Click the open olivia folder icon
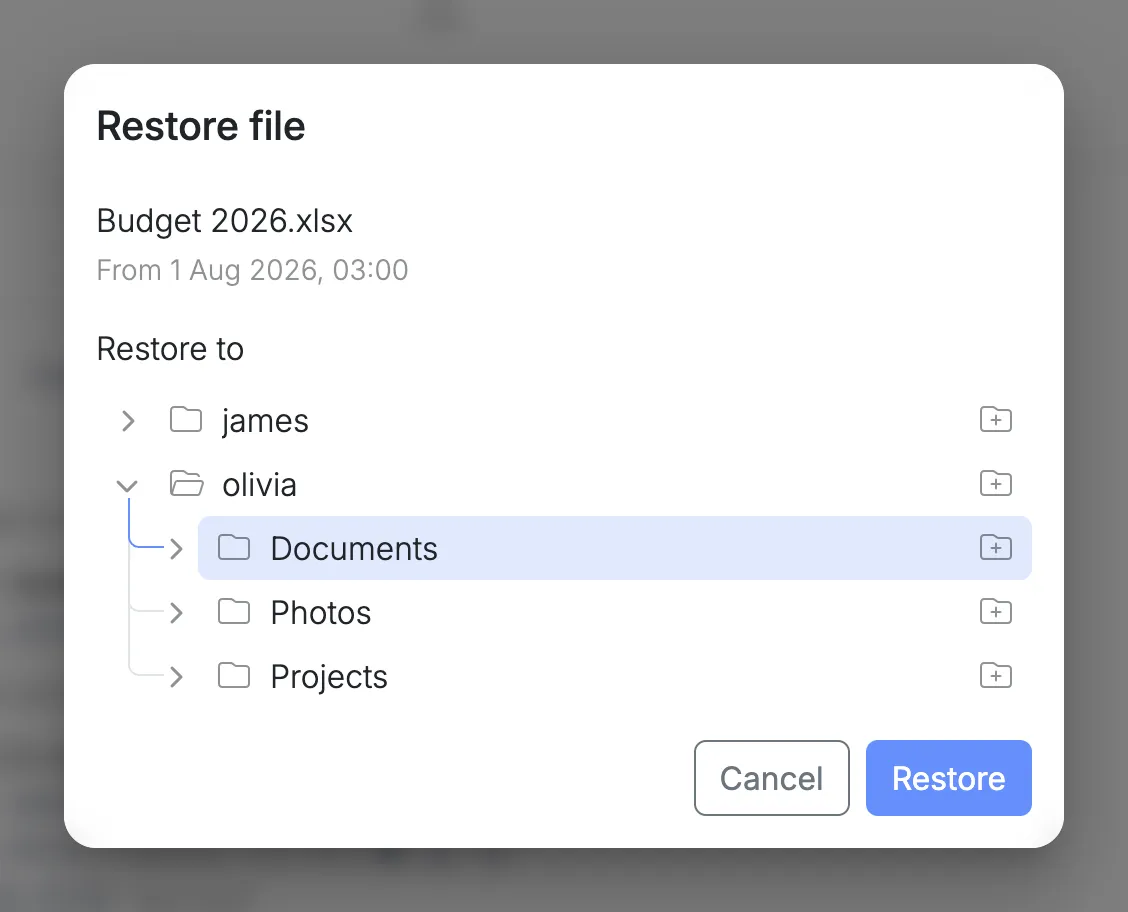 pos(186,483)
